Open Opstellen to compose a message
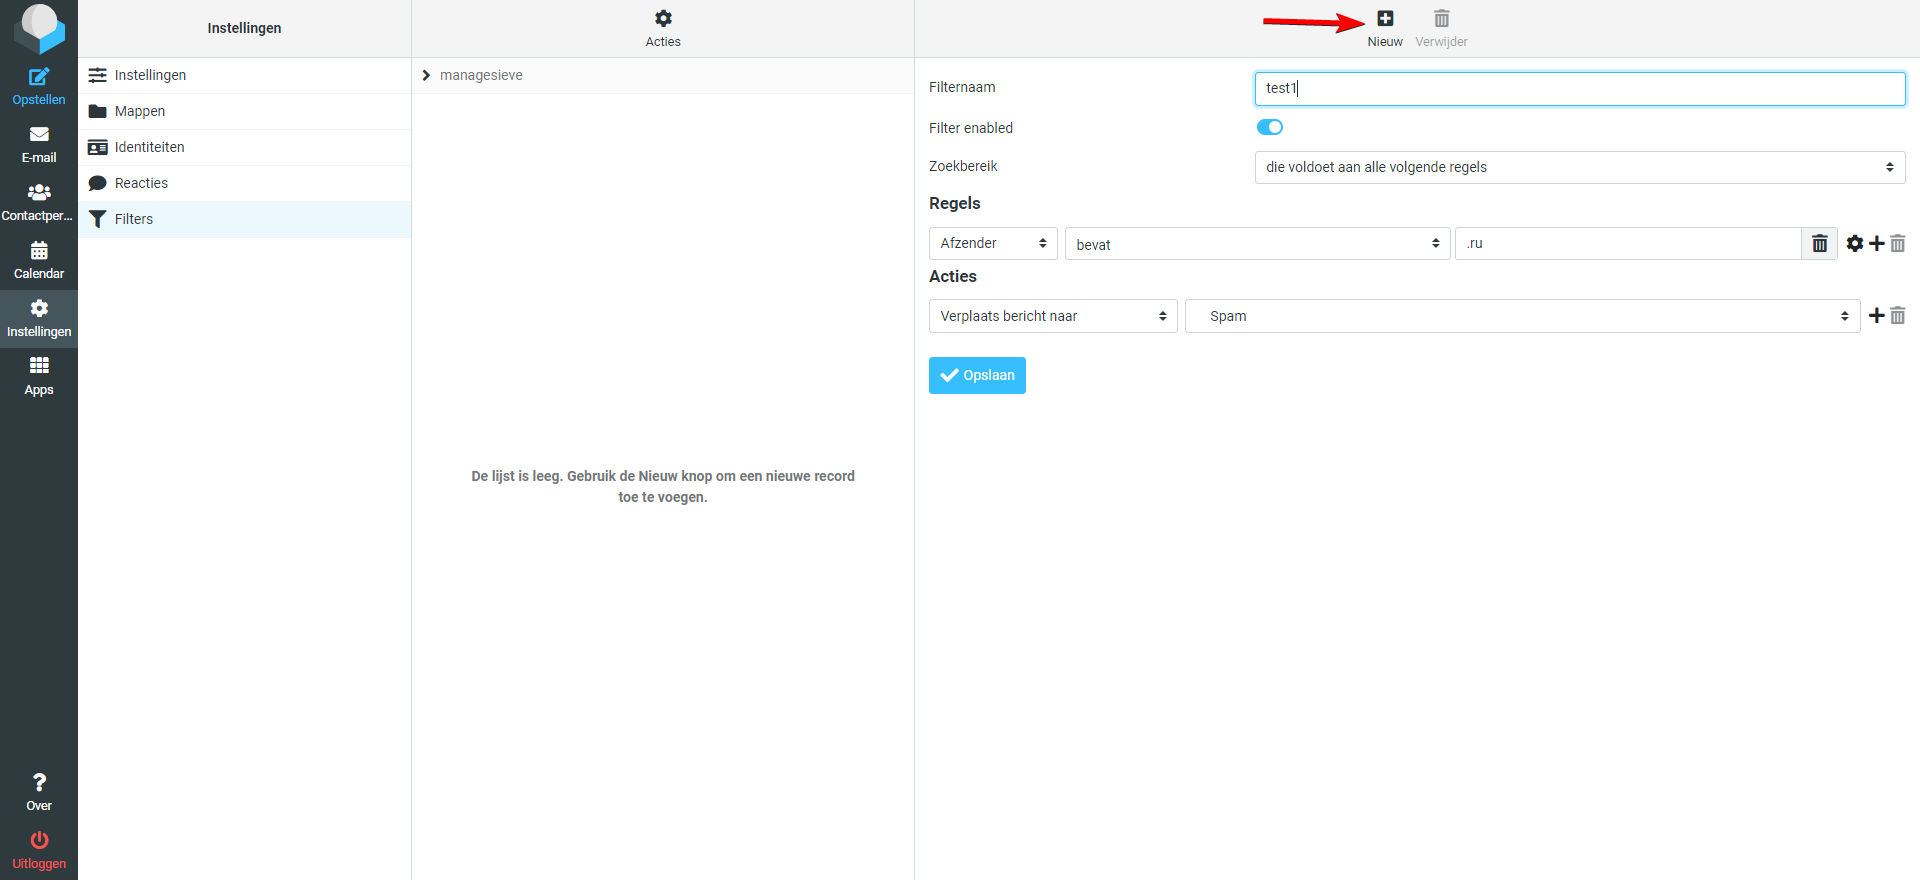Image resolution: width=1920 pixels, height=880 pixels. (x=39, y=86)
